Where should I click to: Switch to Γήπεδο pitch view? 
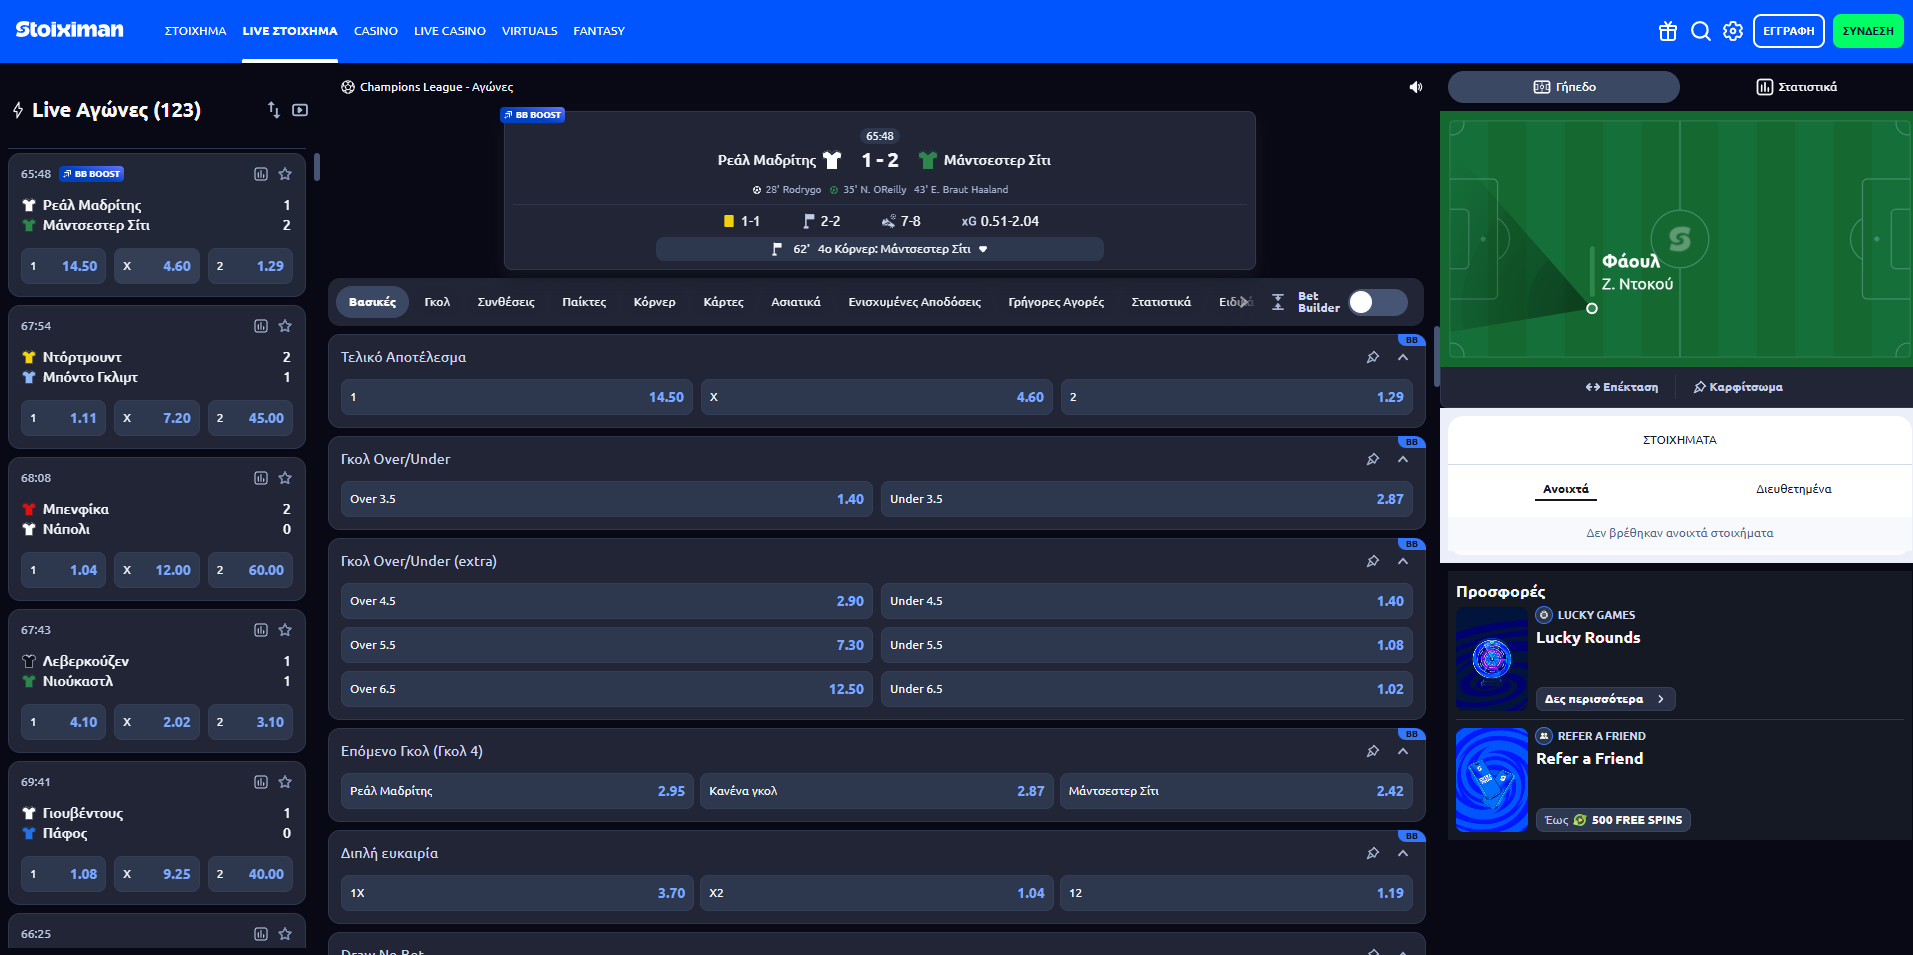point(1563,87)
